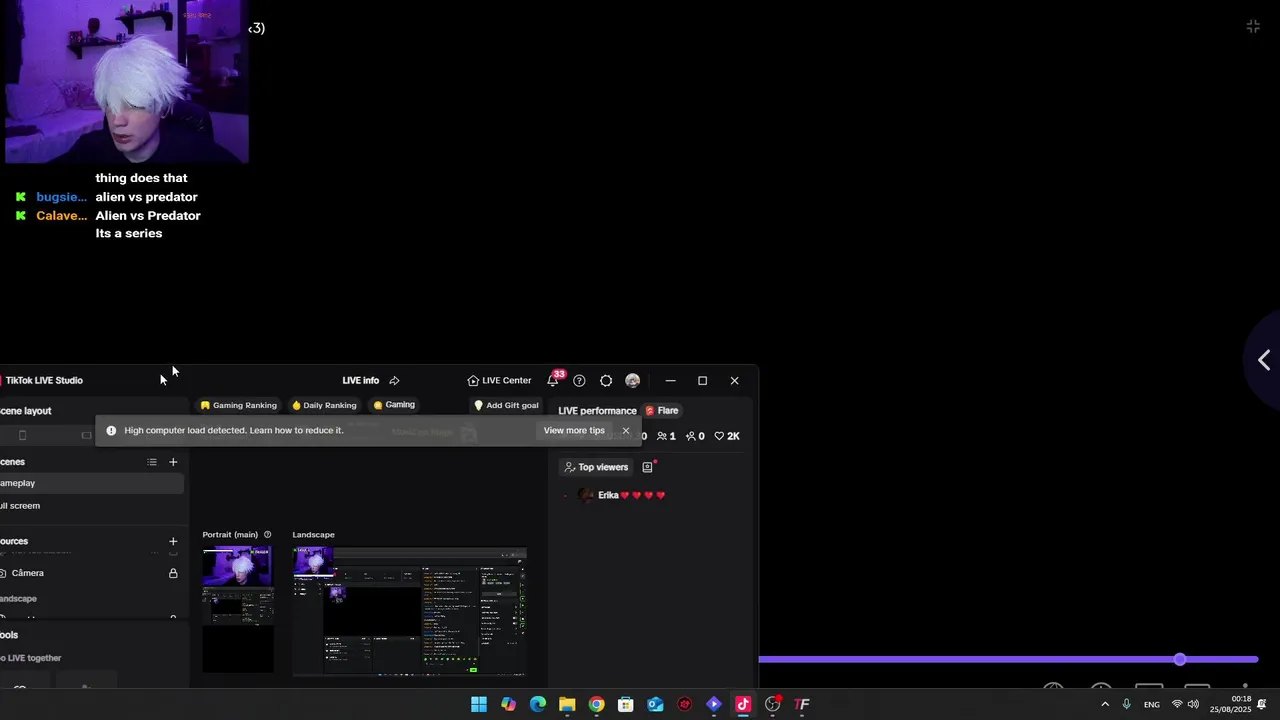This screenshot has height=720, width=1280.
Task: Open the help question mark icon
Action: click(x=579, y=381)
